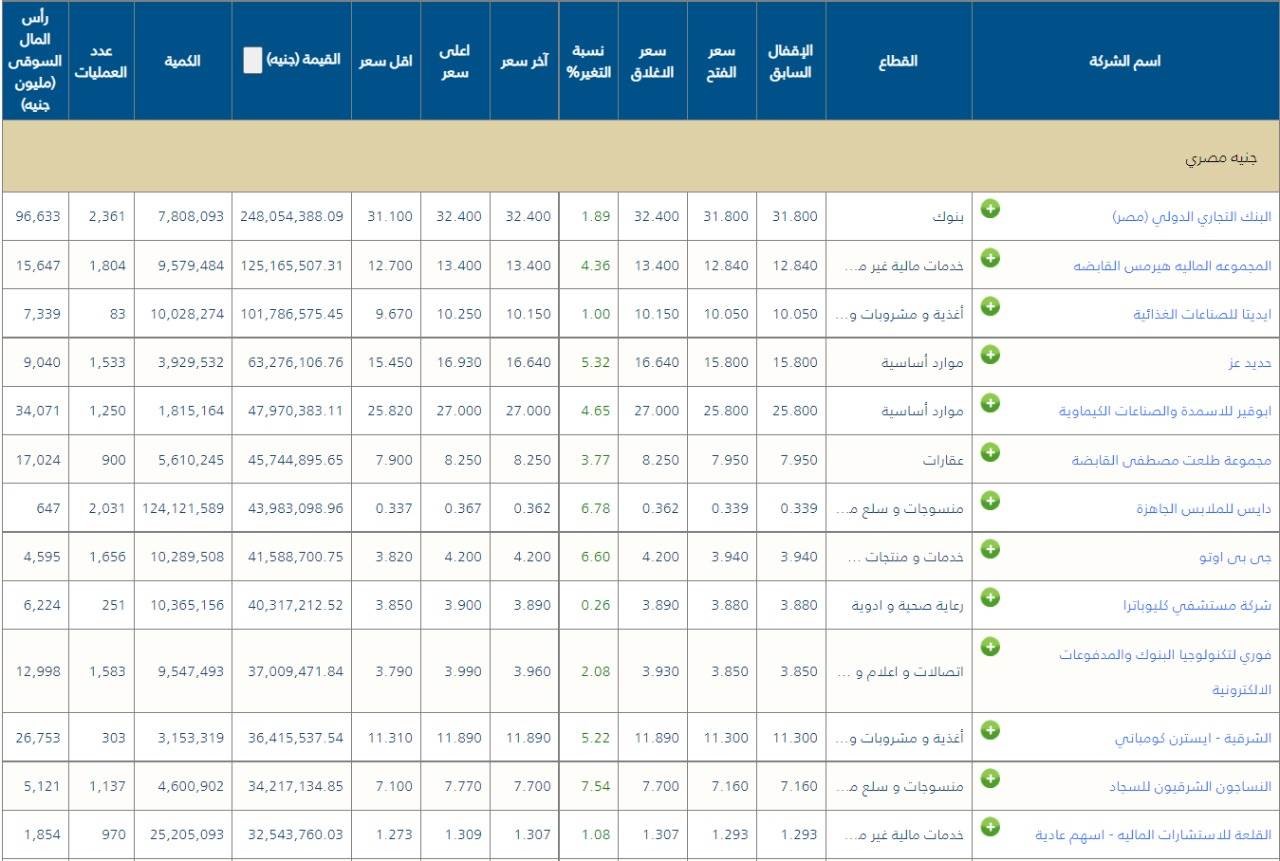Sort by سعر الفتح column header
This screenshot has width=1280, height=861.
(x=722, y=61)
